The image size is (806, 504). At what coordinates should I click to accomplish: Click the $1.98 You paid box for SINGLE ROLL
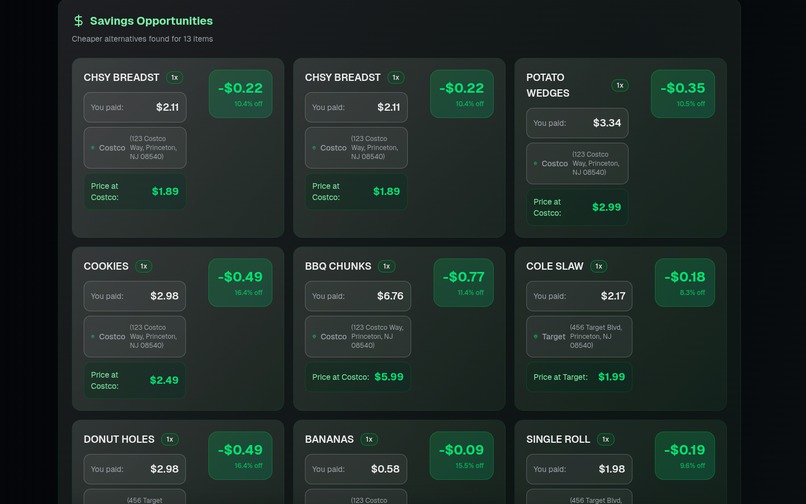point(579,469)
